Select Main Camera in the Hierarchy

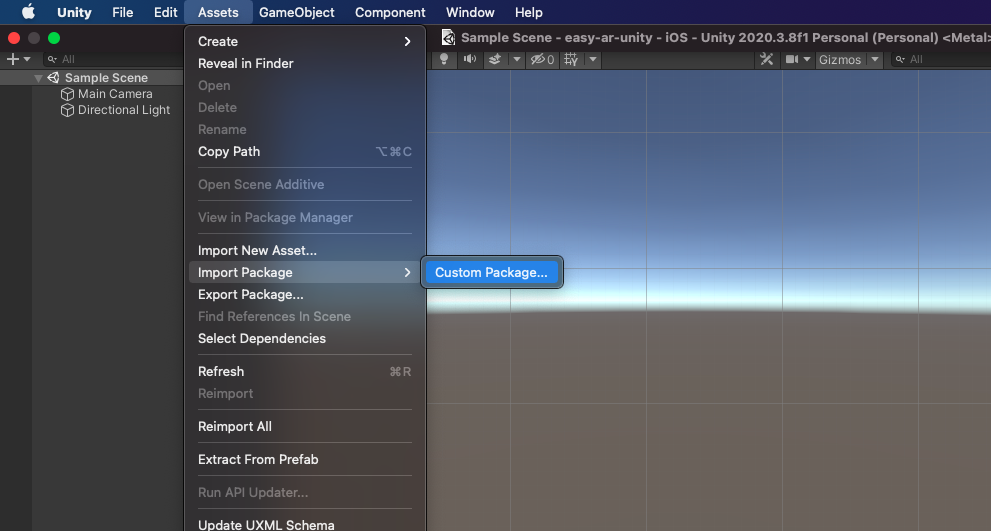pyautogui.click(x=115, y=94)
